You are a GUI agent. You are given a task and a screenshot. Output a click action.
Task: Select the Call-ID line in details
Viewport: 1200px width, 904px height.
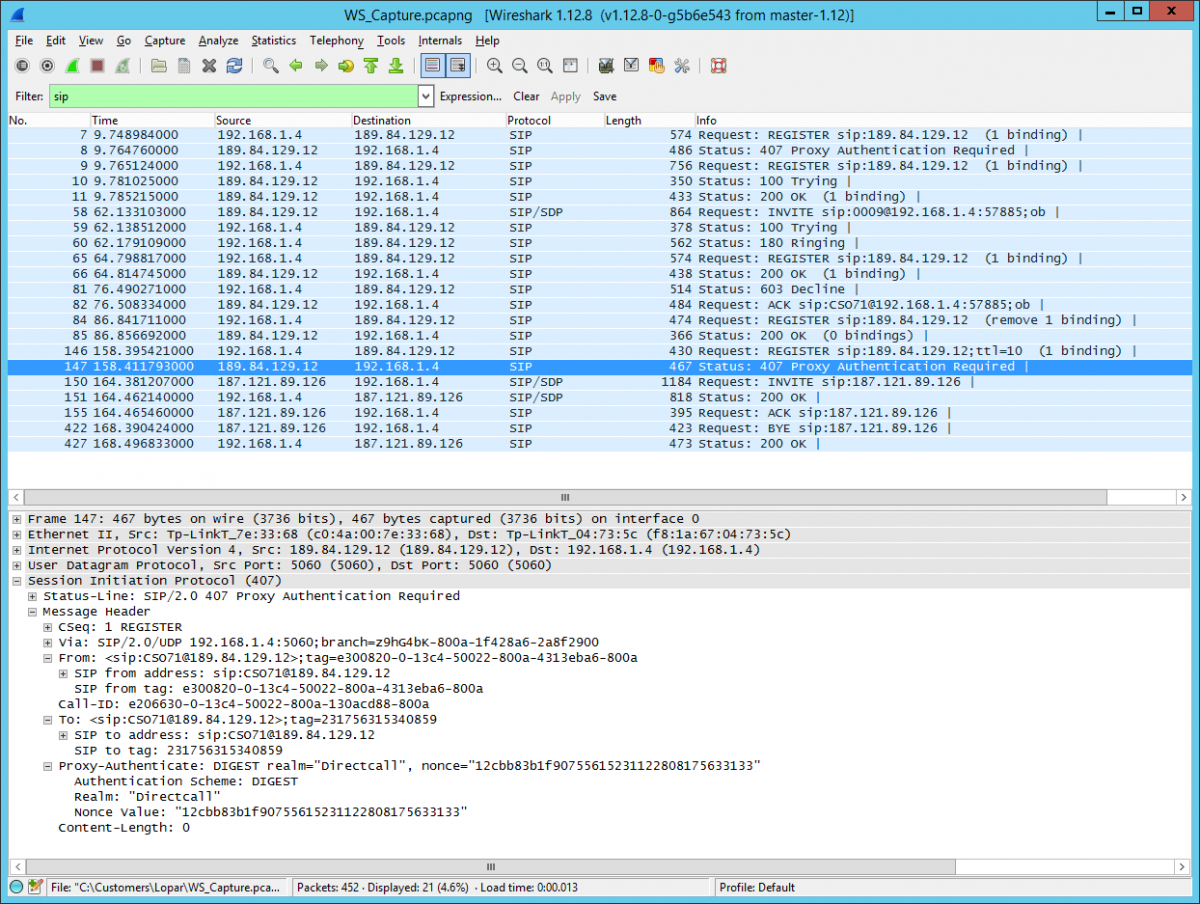click(243, 704)
